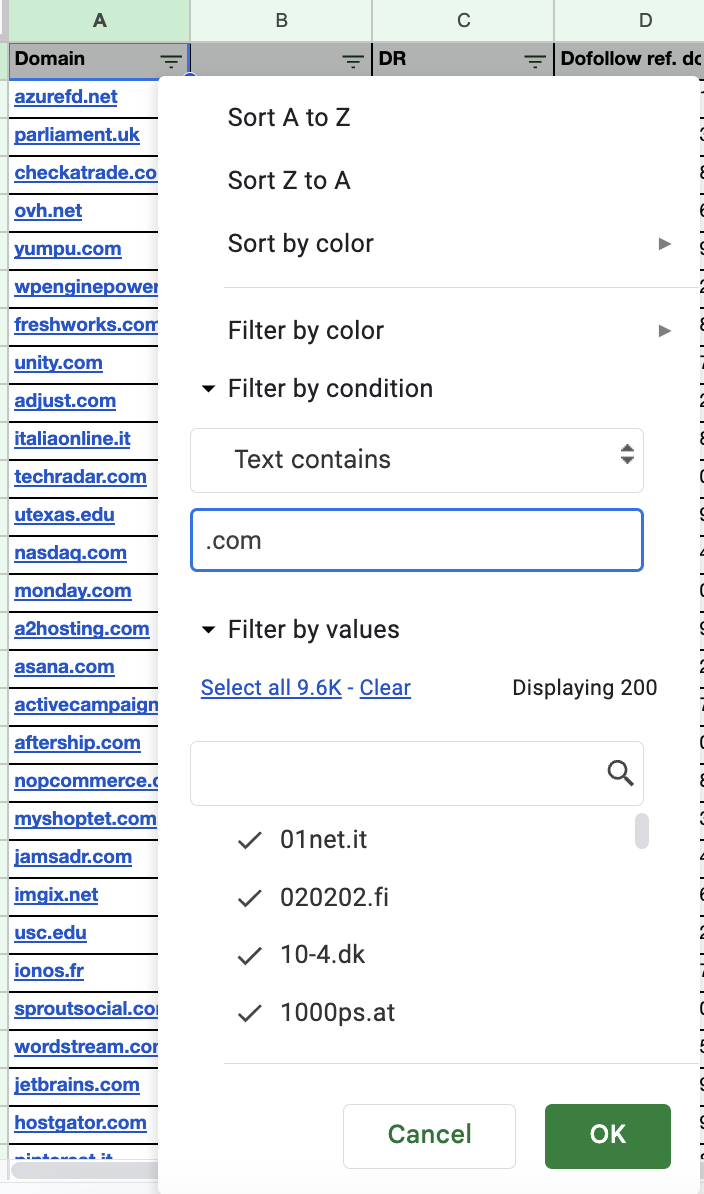704x1194 pixels.
Task: Expand Sort by color submenu
Action: coord(664,244)
